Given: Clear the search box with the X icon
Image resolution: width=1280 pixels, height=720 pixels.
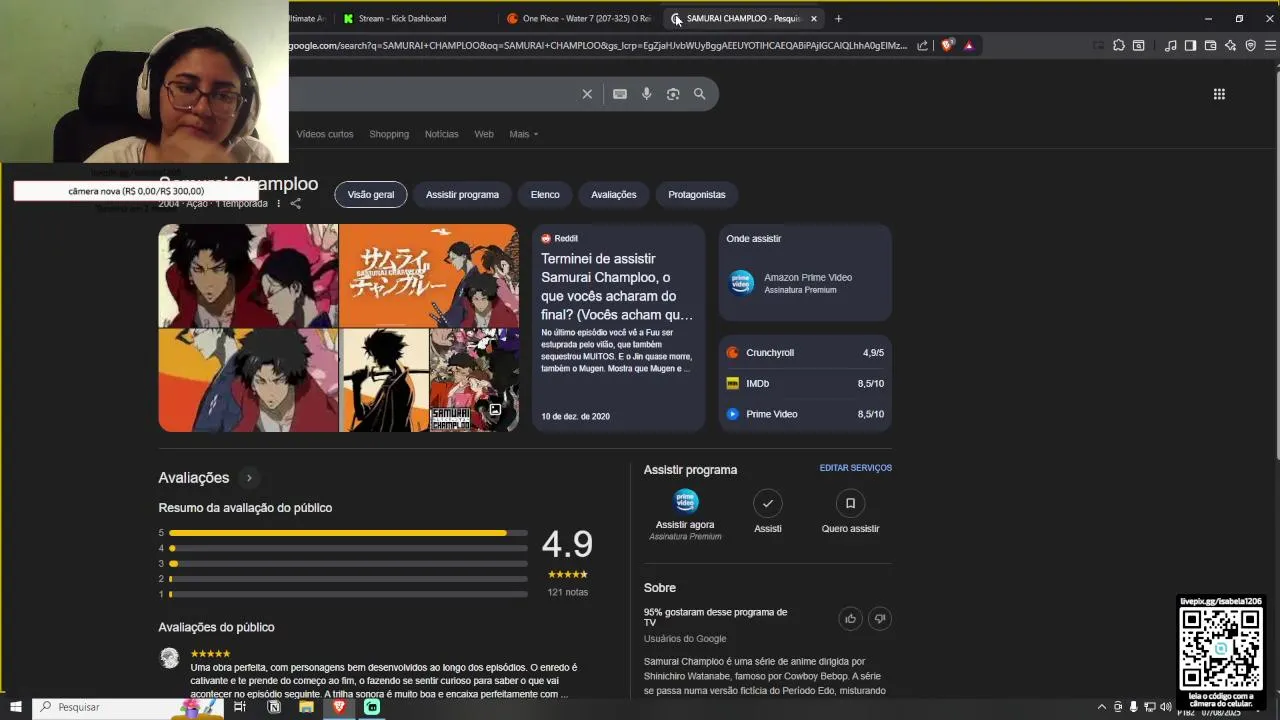Looking at the screenshot, I should tap(587, 94).
